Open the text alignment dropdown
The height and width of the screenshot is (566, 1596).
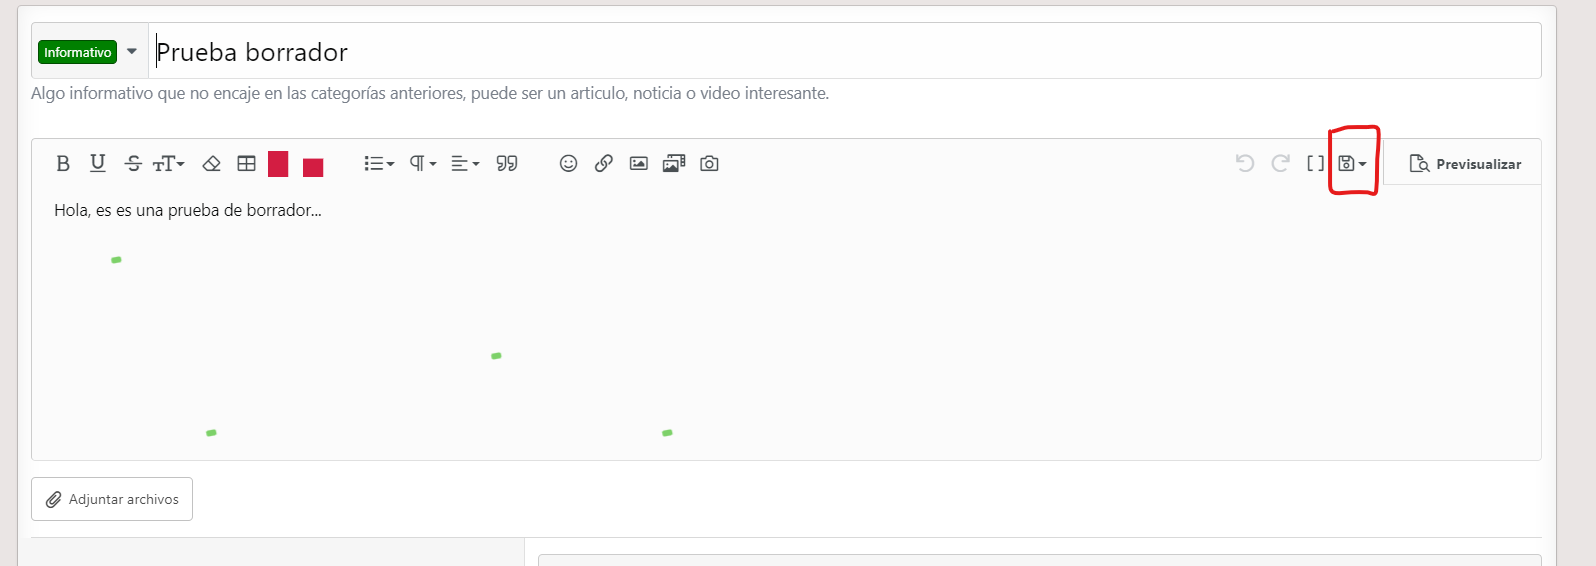465,164
